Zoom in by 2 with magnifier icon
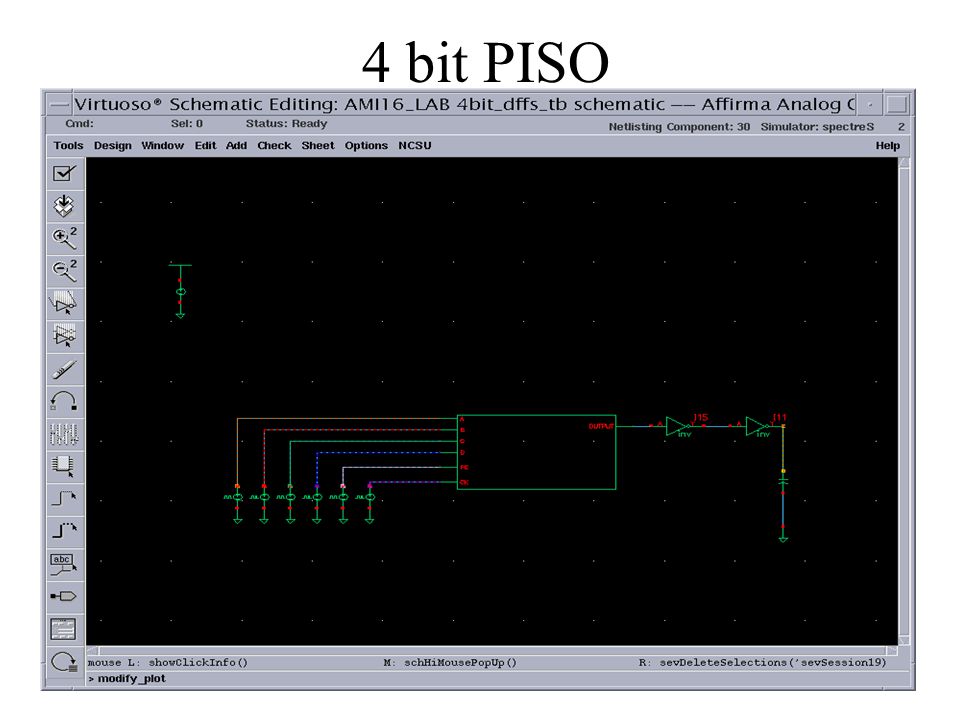The width and height of the screenshot is (960, 720). [64, 238]
